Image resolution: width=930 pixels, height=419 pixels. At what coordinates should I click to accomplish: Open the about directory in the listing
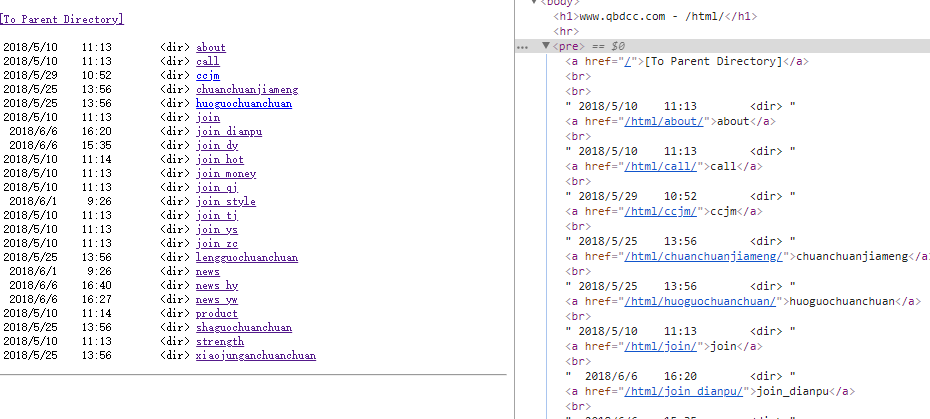point(211,47)
